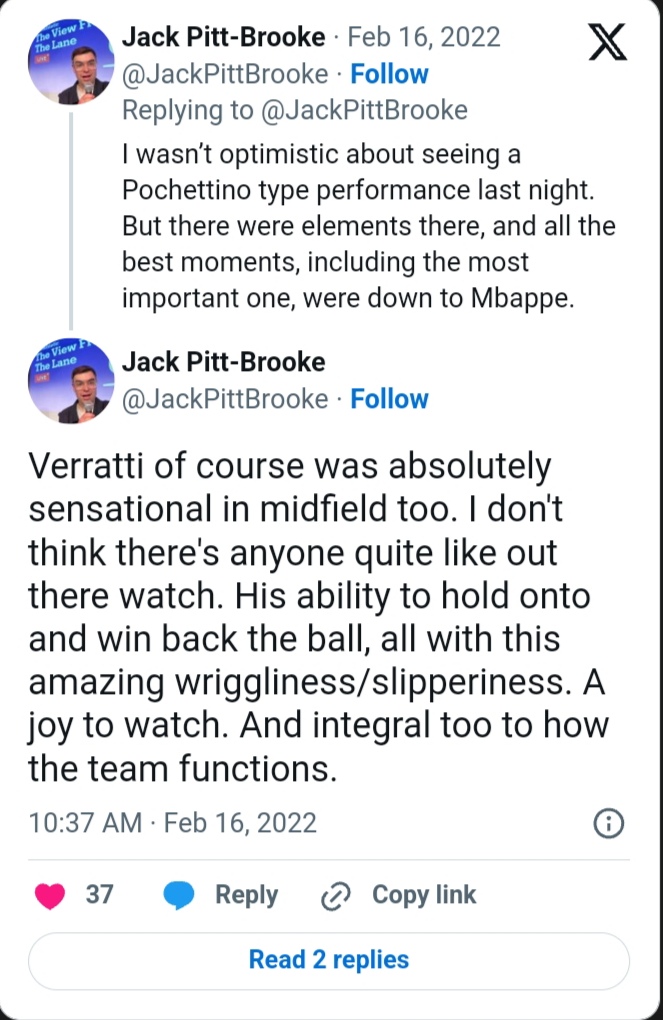Click the blue reply speech bubble icon

coord(180,895)
